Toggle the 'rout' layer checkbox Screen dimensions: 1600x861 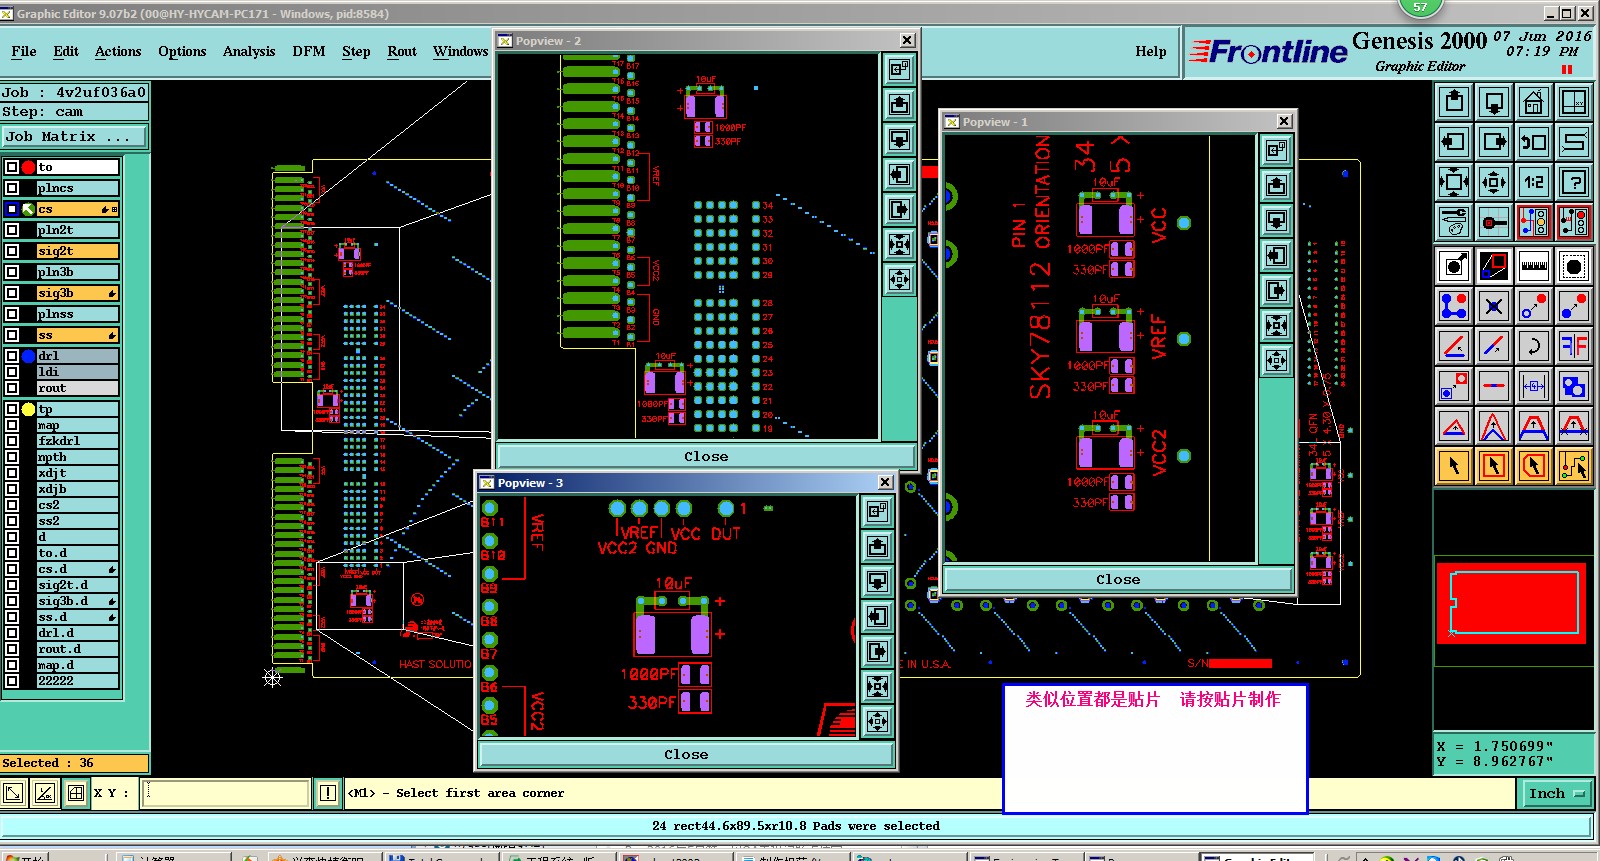(x=12, y=388)
